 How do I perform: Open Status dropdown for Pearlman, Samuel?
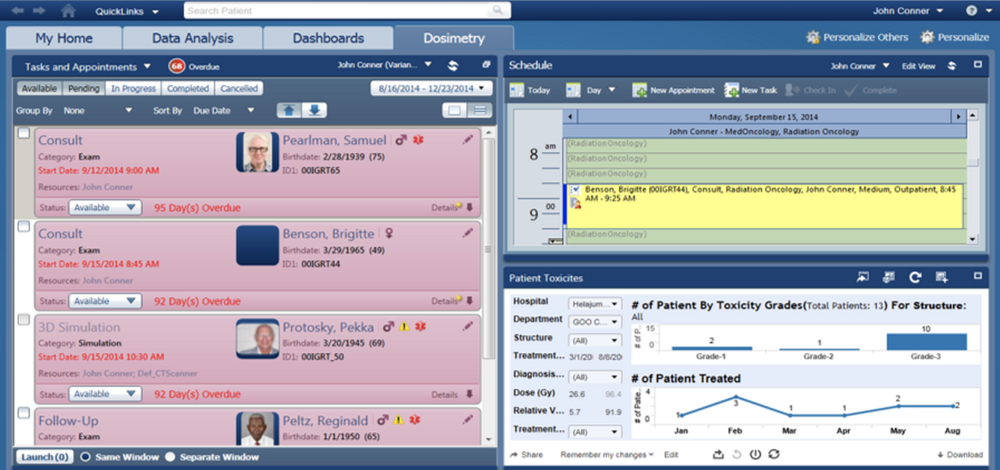tap(105, 207)
